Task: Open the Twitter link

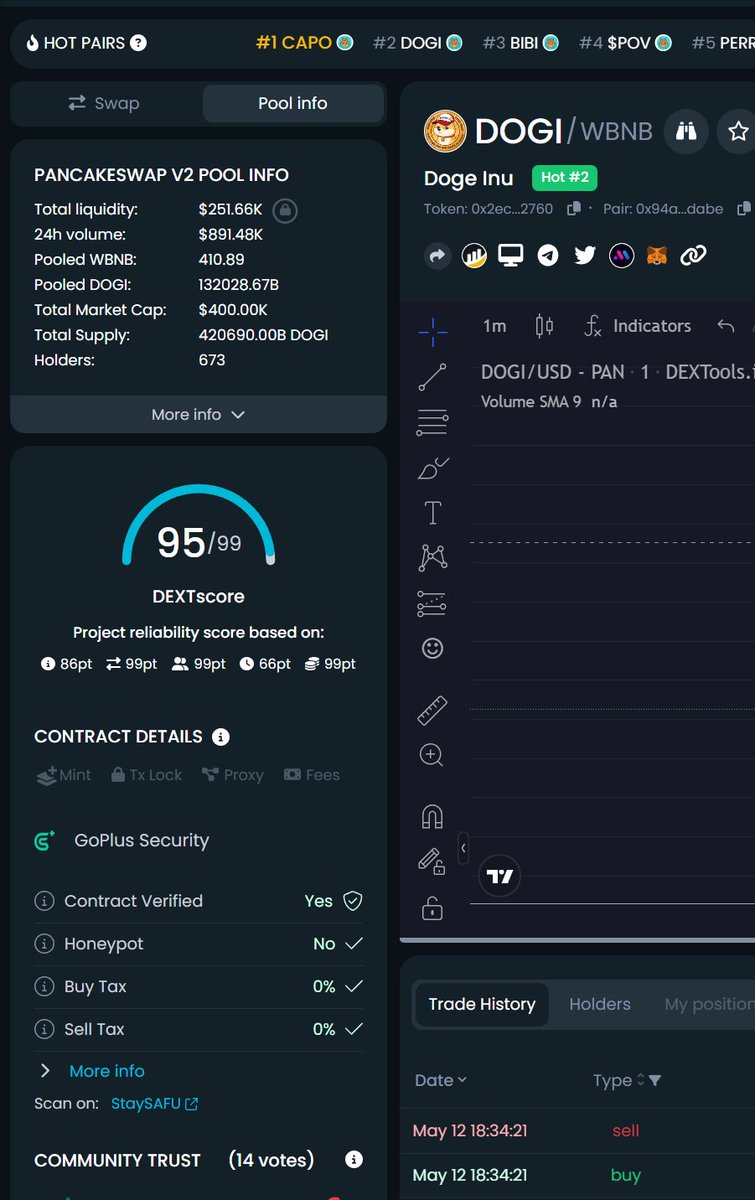Action: 585,256
